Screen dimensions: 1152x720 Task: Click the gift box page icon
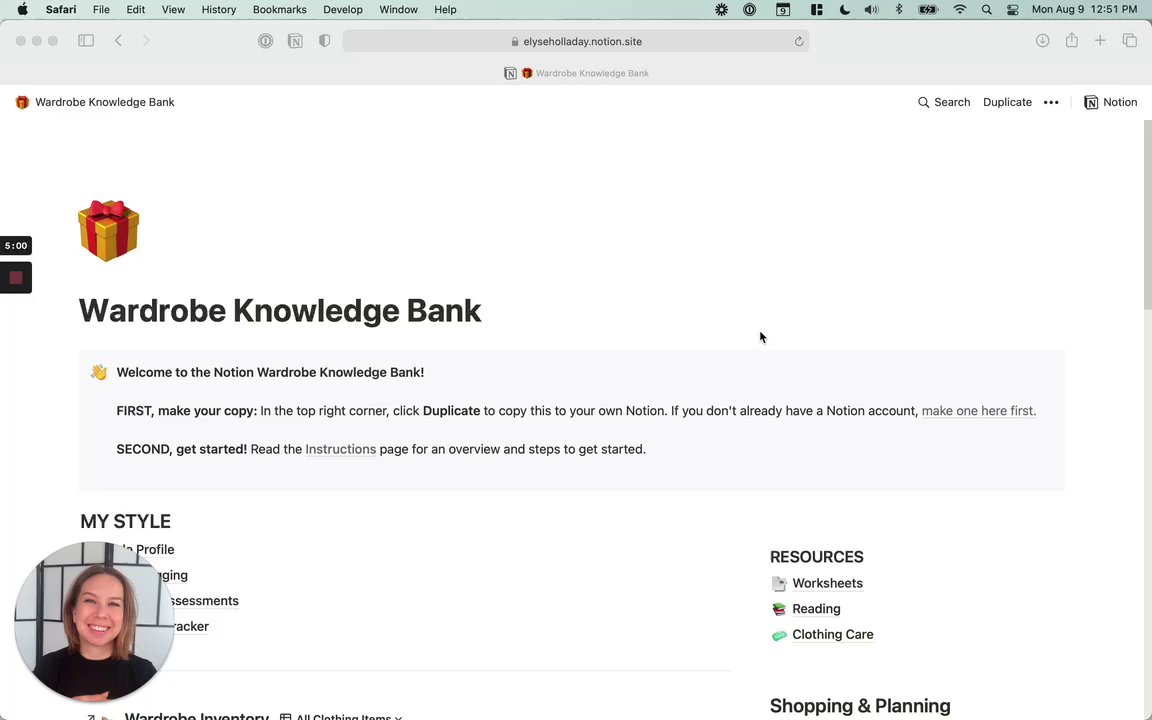pyautogui.click(x=109, y=230)
